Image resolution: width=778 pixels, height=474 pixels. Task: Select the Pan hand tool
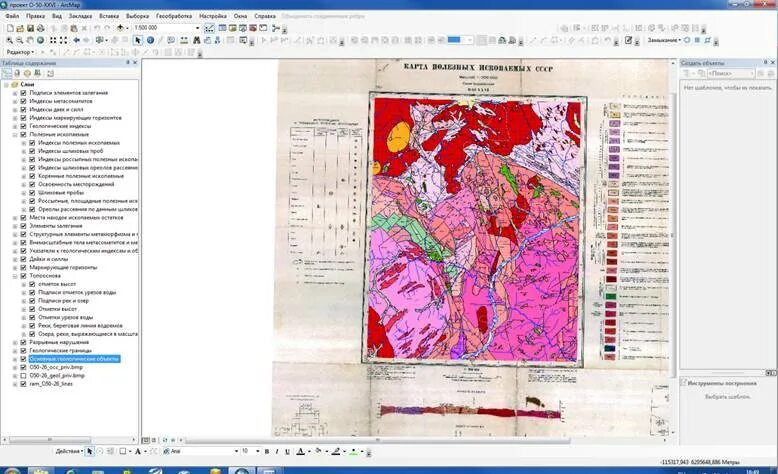pos(30,40)
